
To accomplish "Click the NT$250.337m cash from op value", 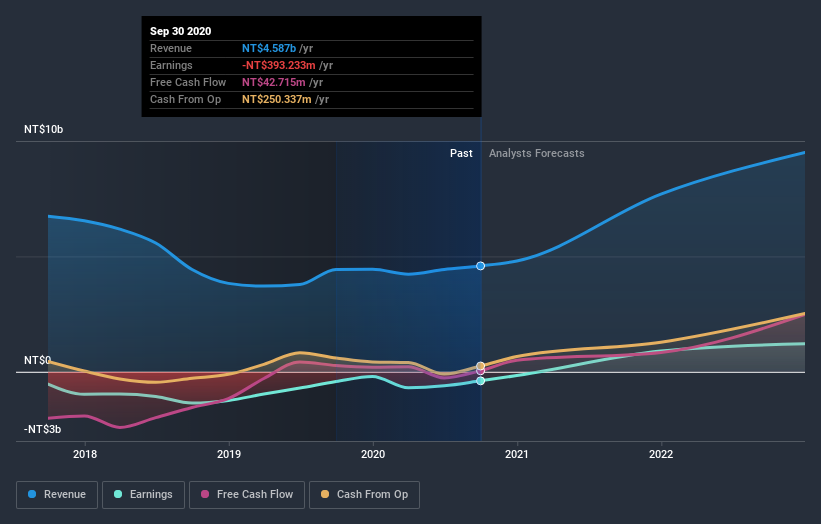I will (276, 99).
